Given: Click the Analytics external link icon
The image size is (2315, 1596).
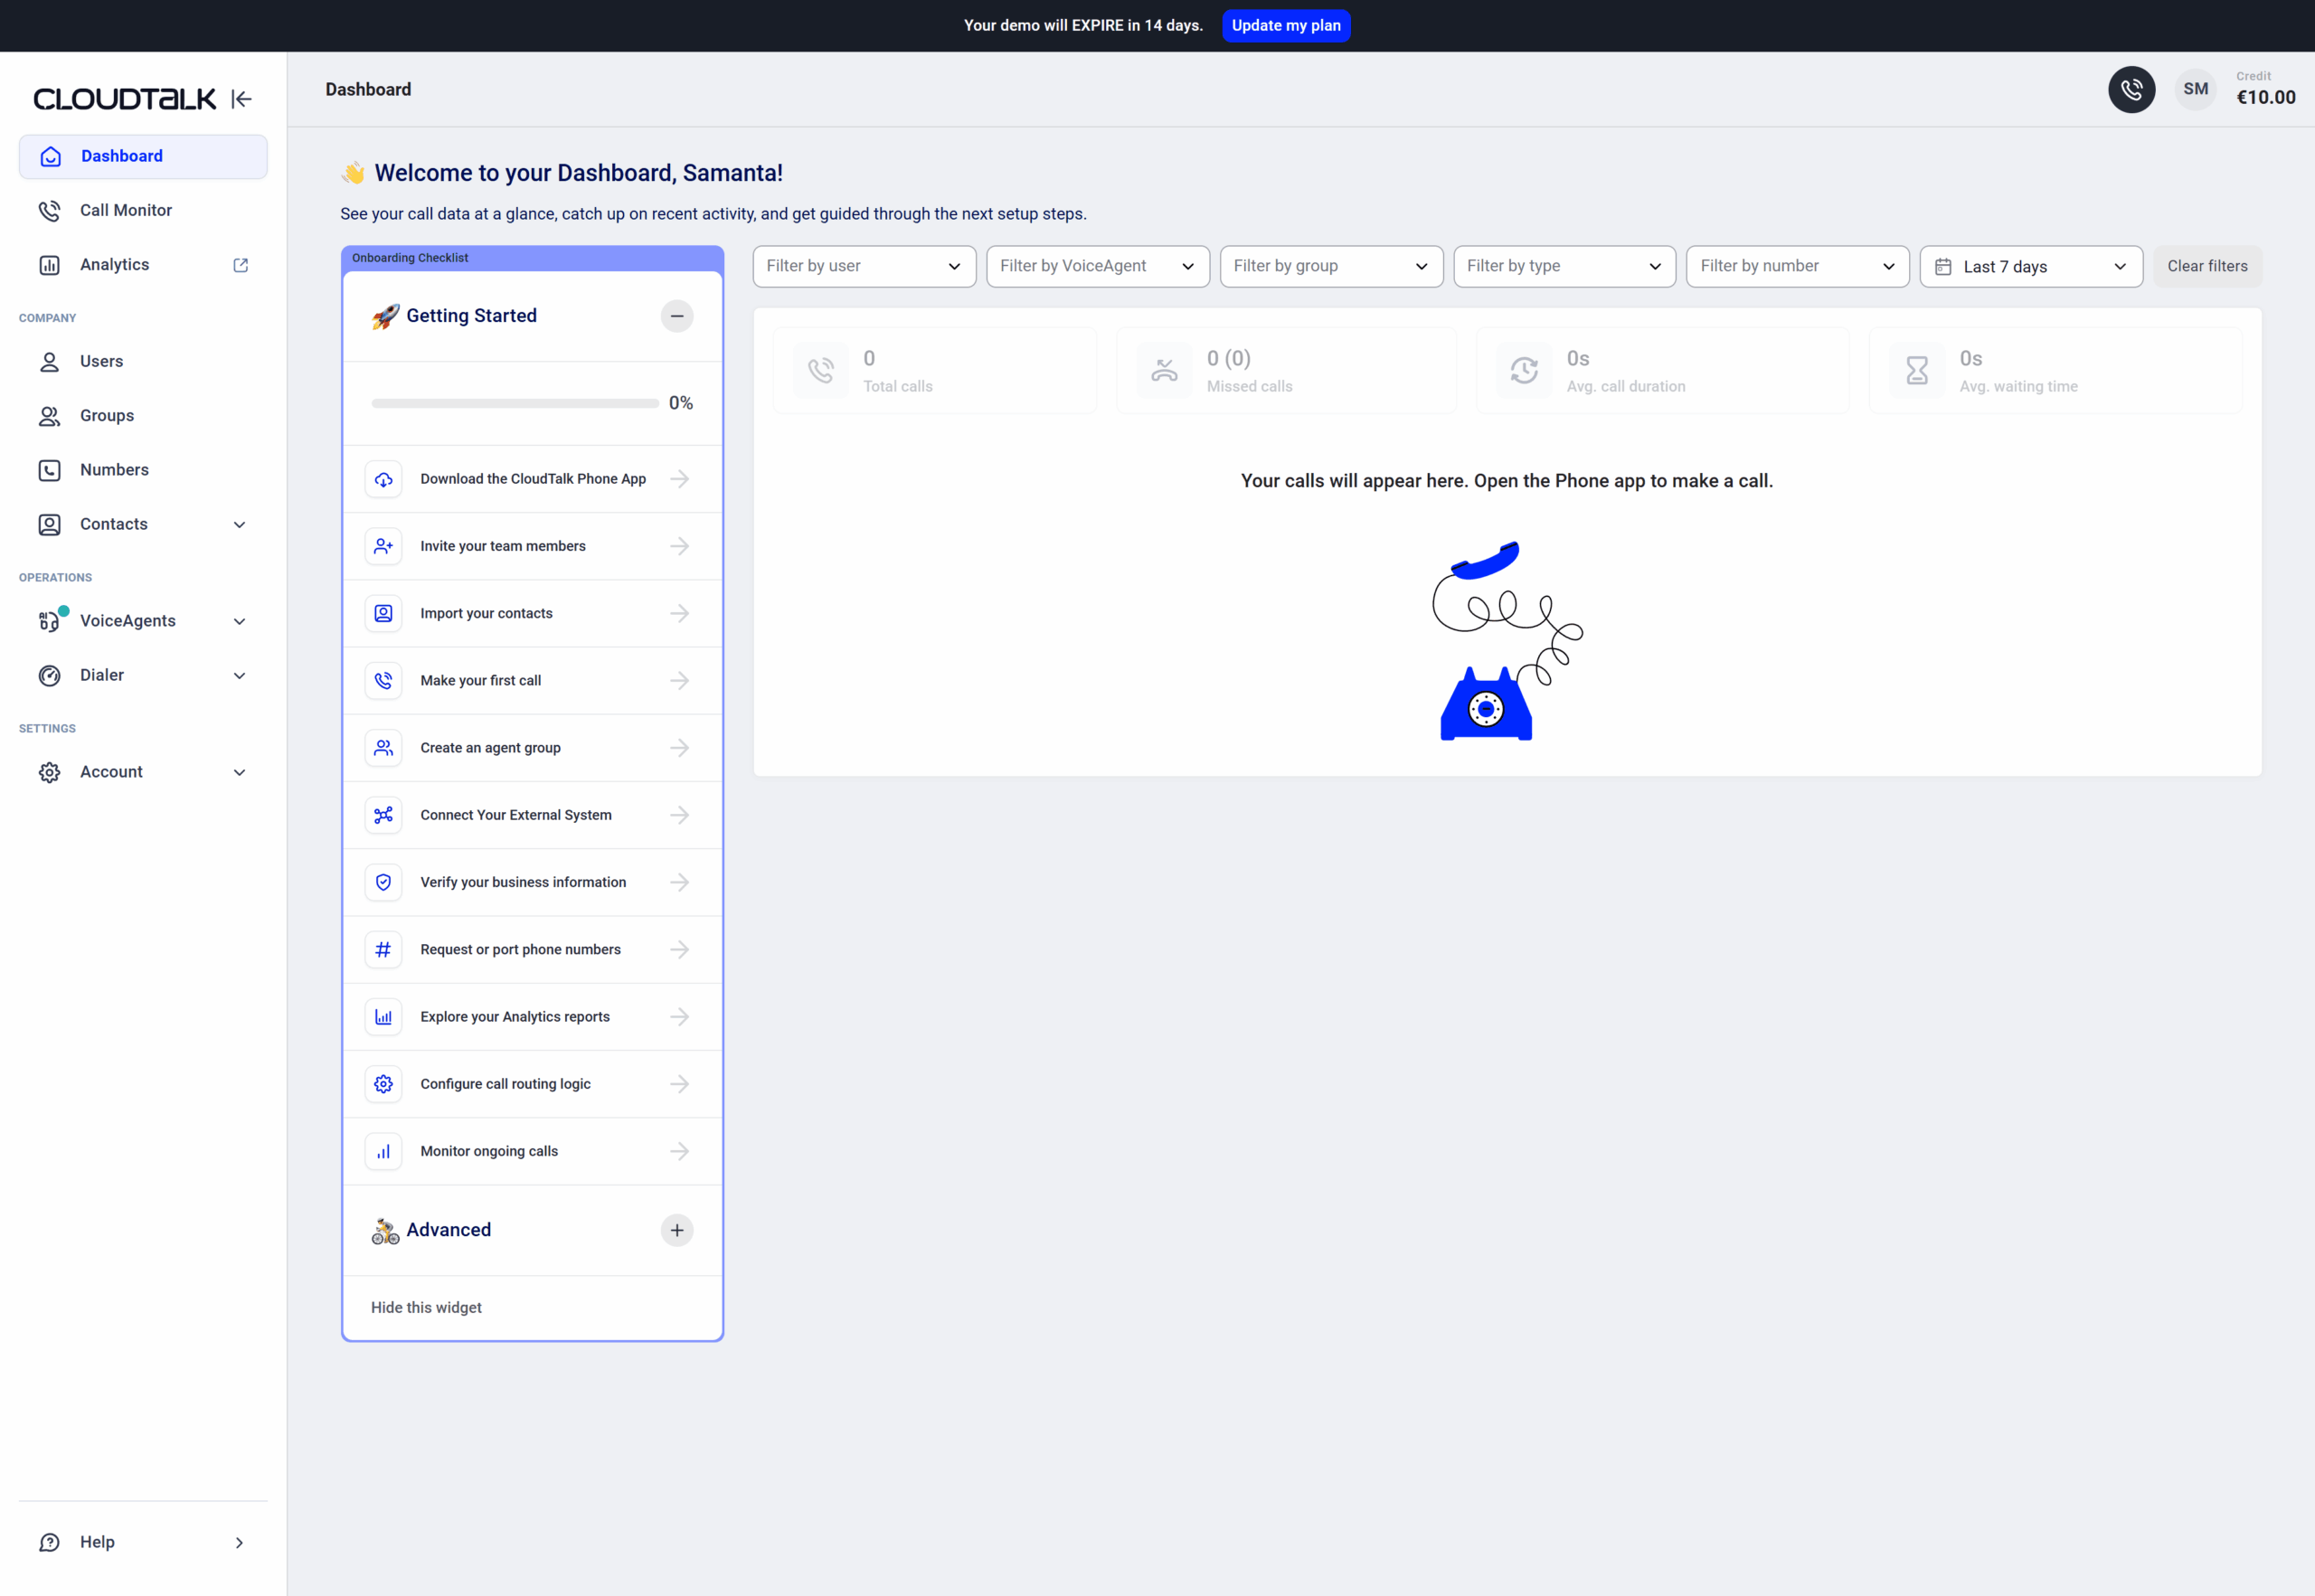Looking at the screenshot, I should point(241,265).
